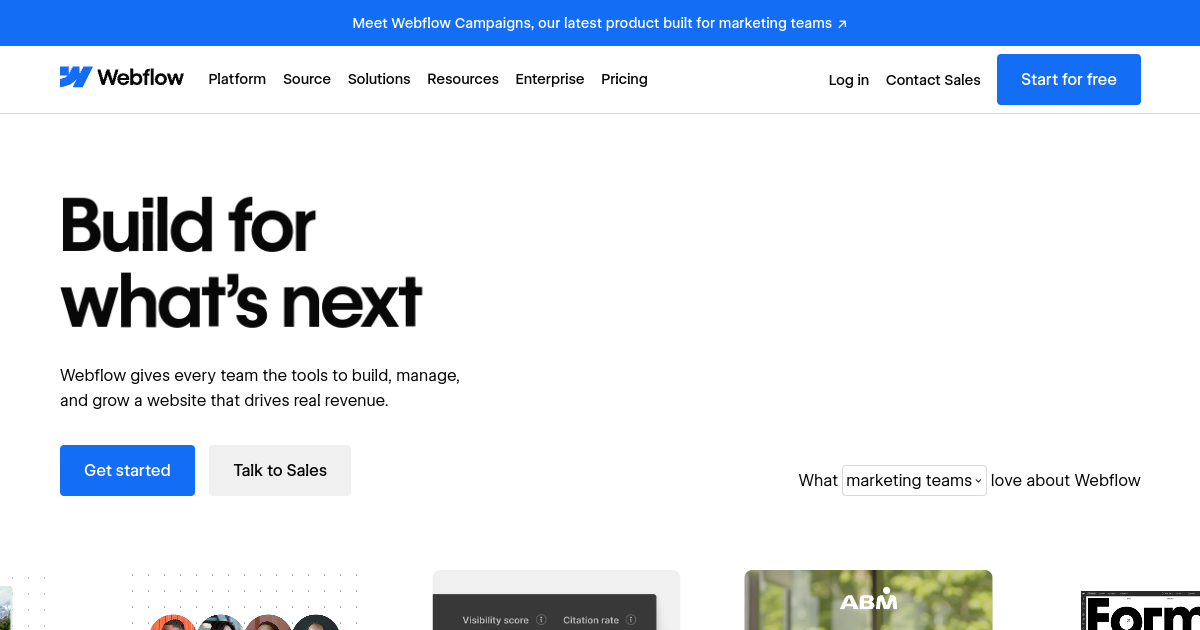
Task: Open the Resources menu
Action: [463, 79]
